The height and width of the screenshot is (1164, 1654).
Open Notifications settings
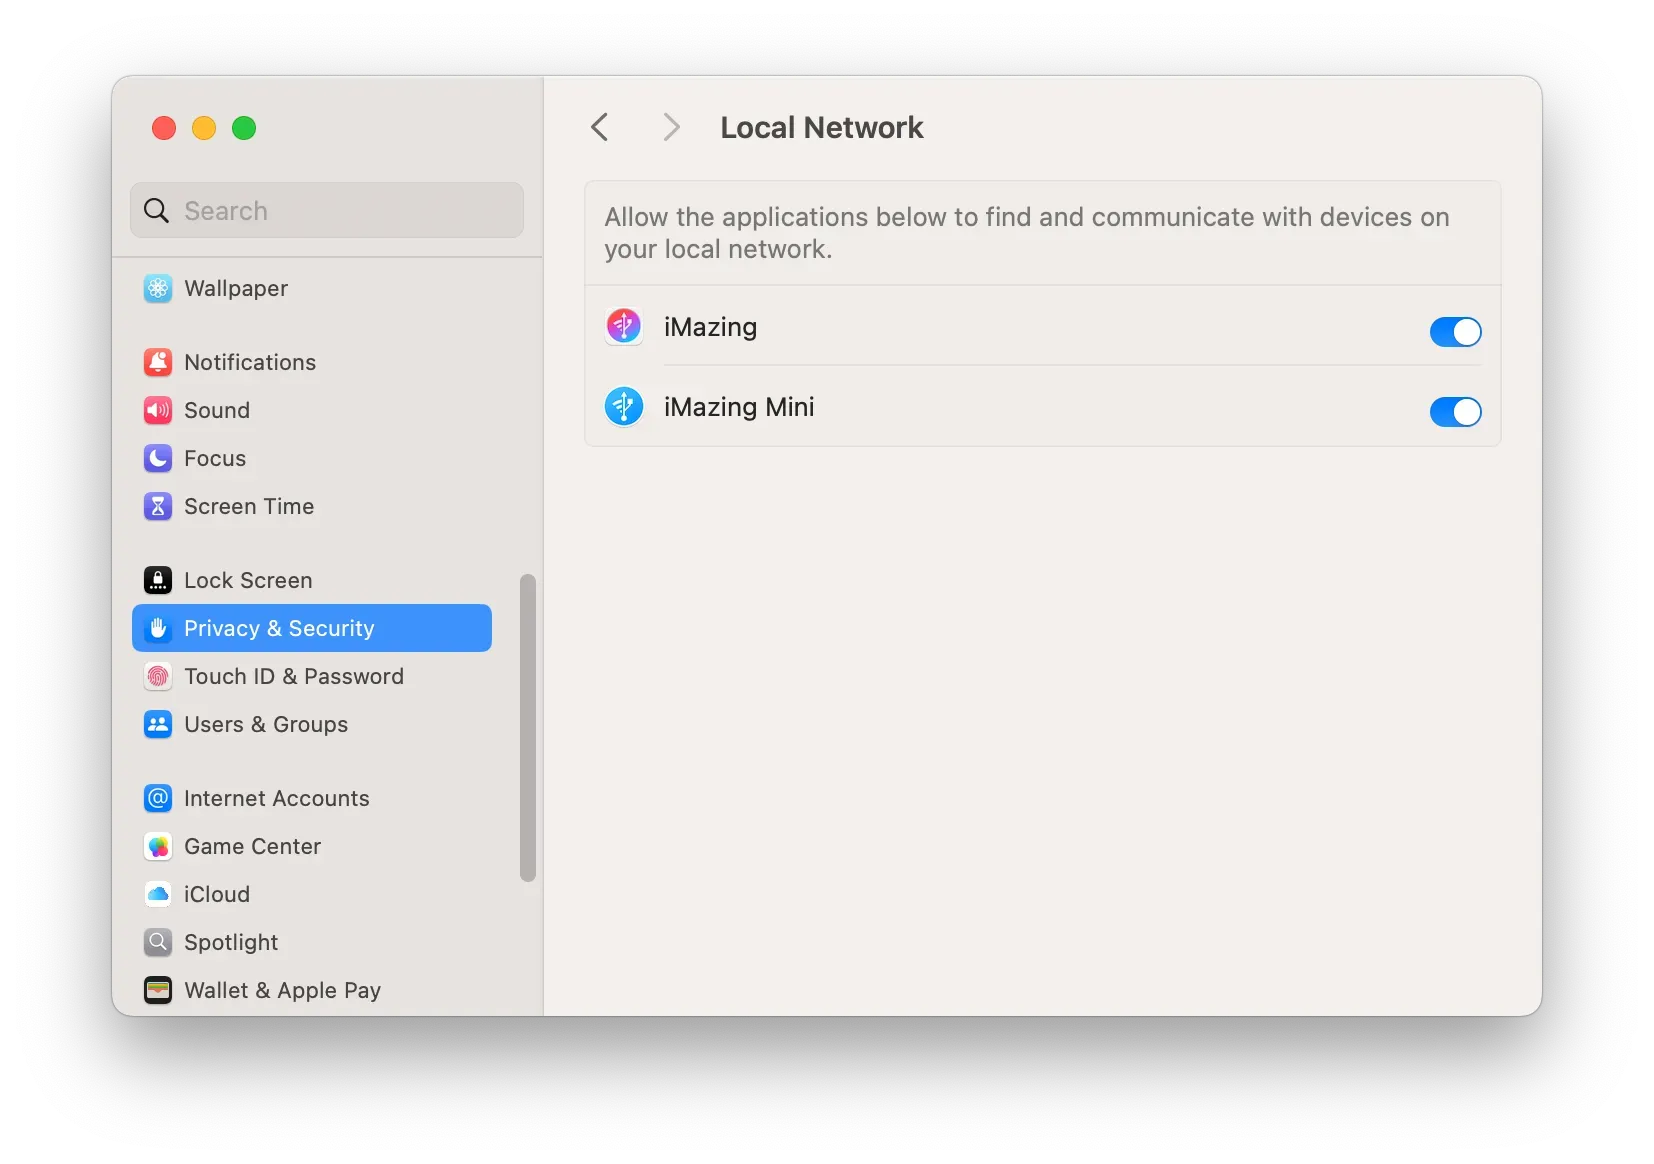[x=249, y=362]
